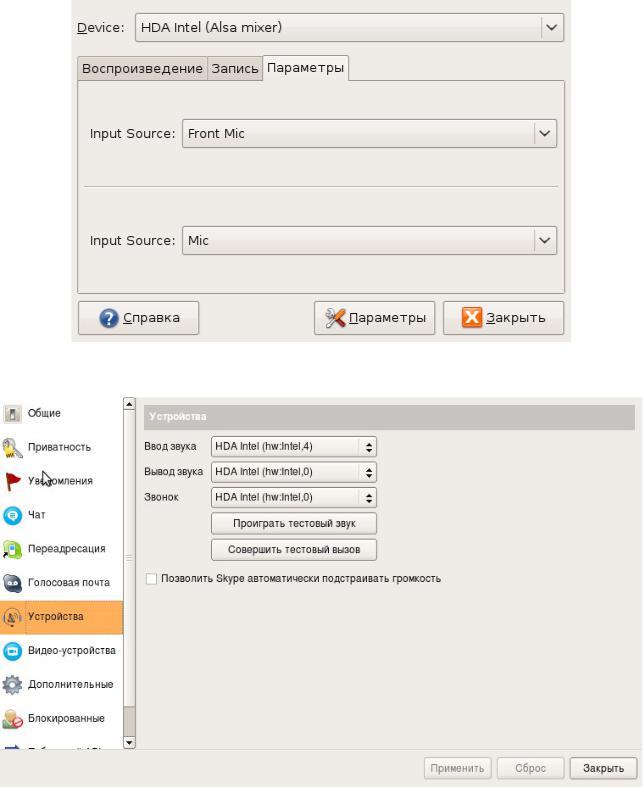Click the tools icon on Параметры button

[335, 318]
